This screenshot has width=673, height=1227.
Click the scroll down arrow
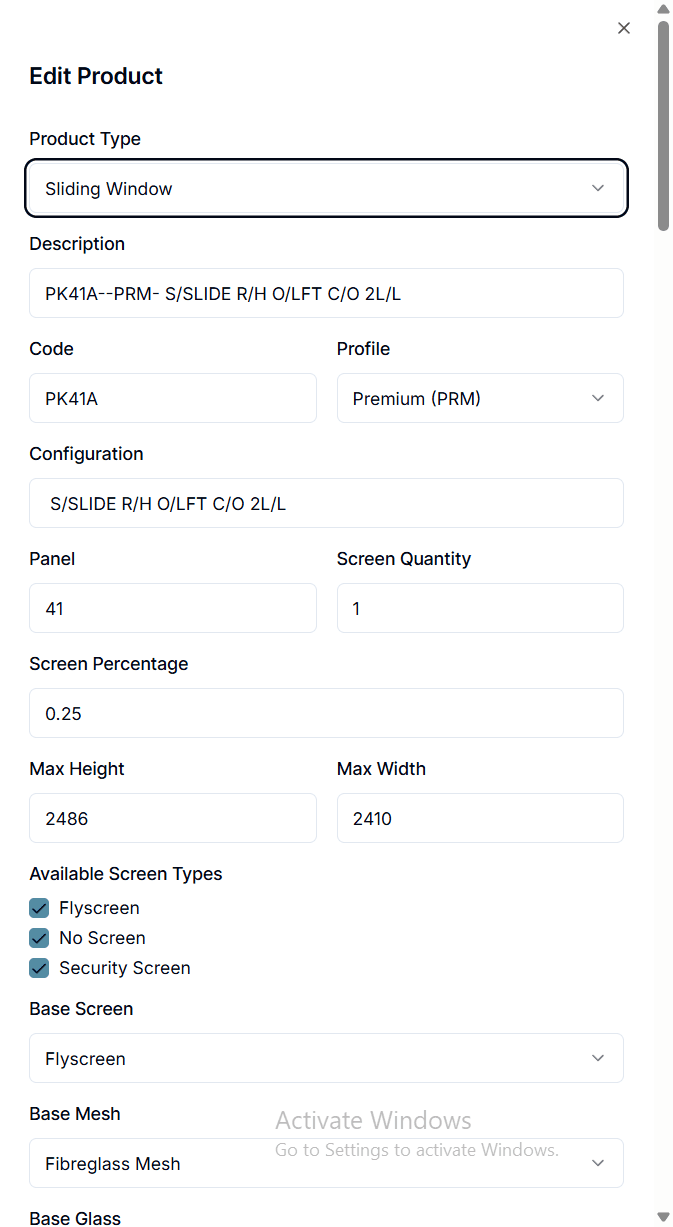tap(662, 1216)
